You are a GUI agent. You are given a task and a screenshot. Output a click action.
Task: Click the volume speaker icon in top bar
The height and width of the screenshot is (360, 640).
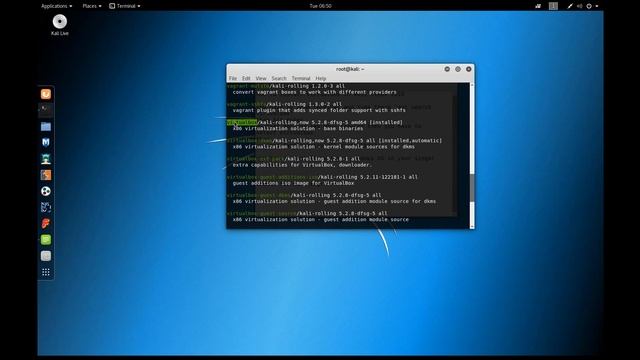[x=579, y=6]
